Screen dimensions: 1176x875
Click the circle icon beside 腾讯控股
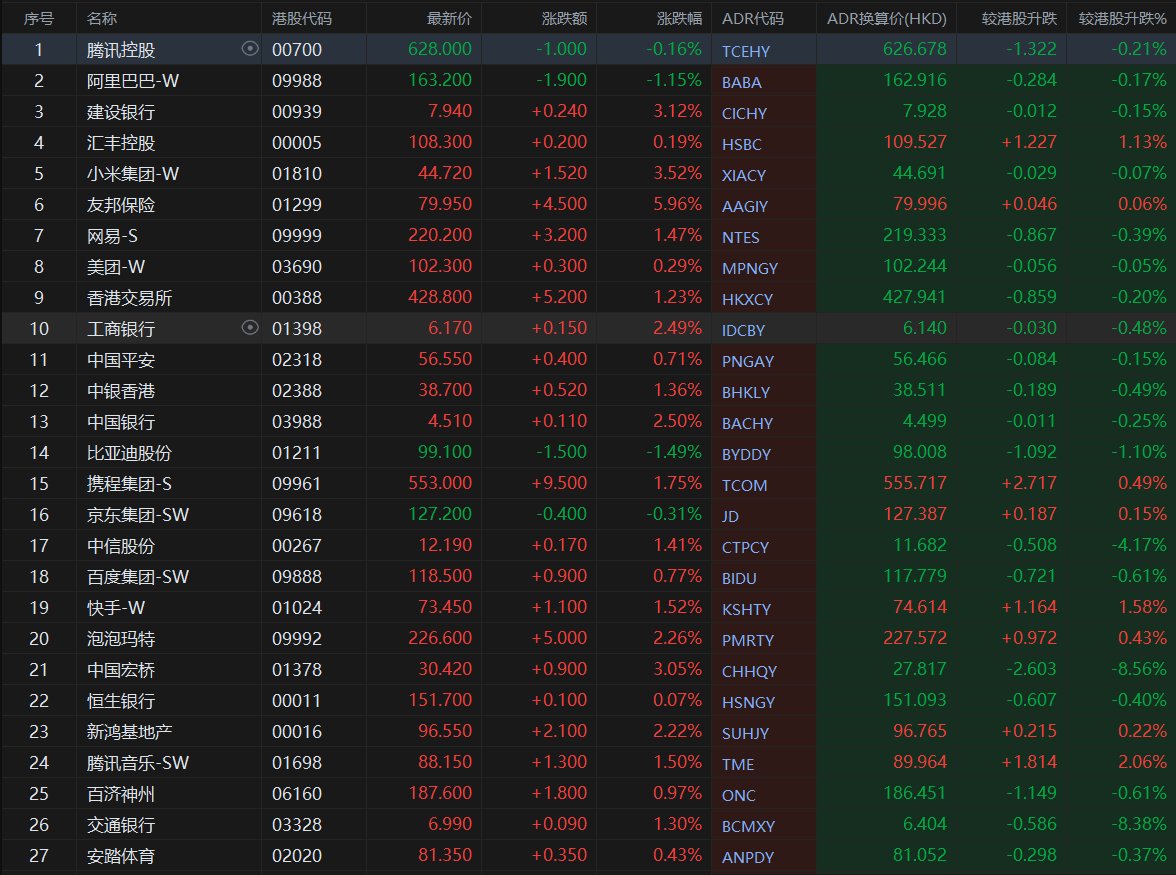tap(250, 49)
